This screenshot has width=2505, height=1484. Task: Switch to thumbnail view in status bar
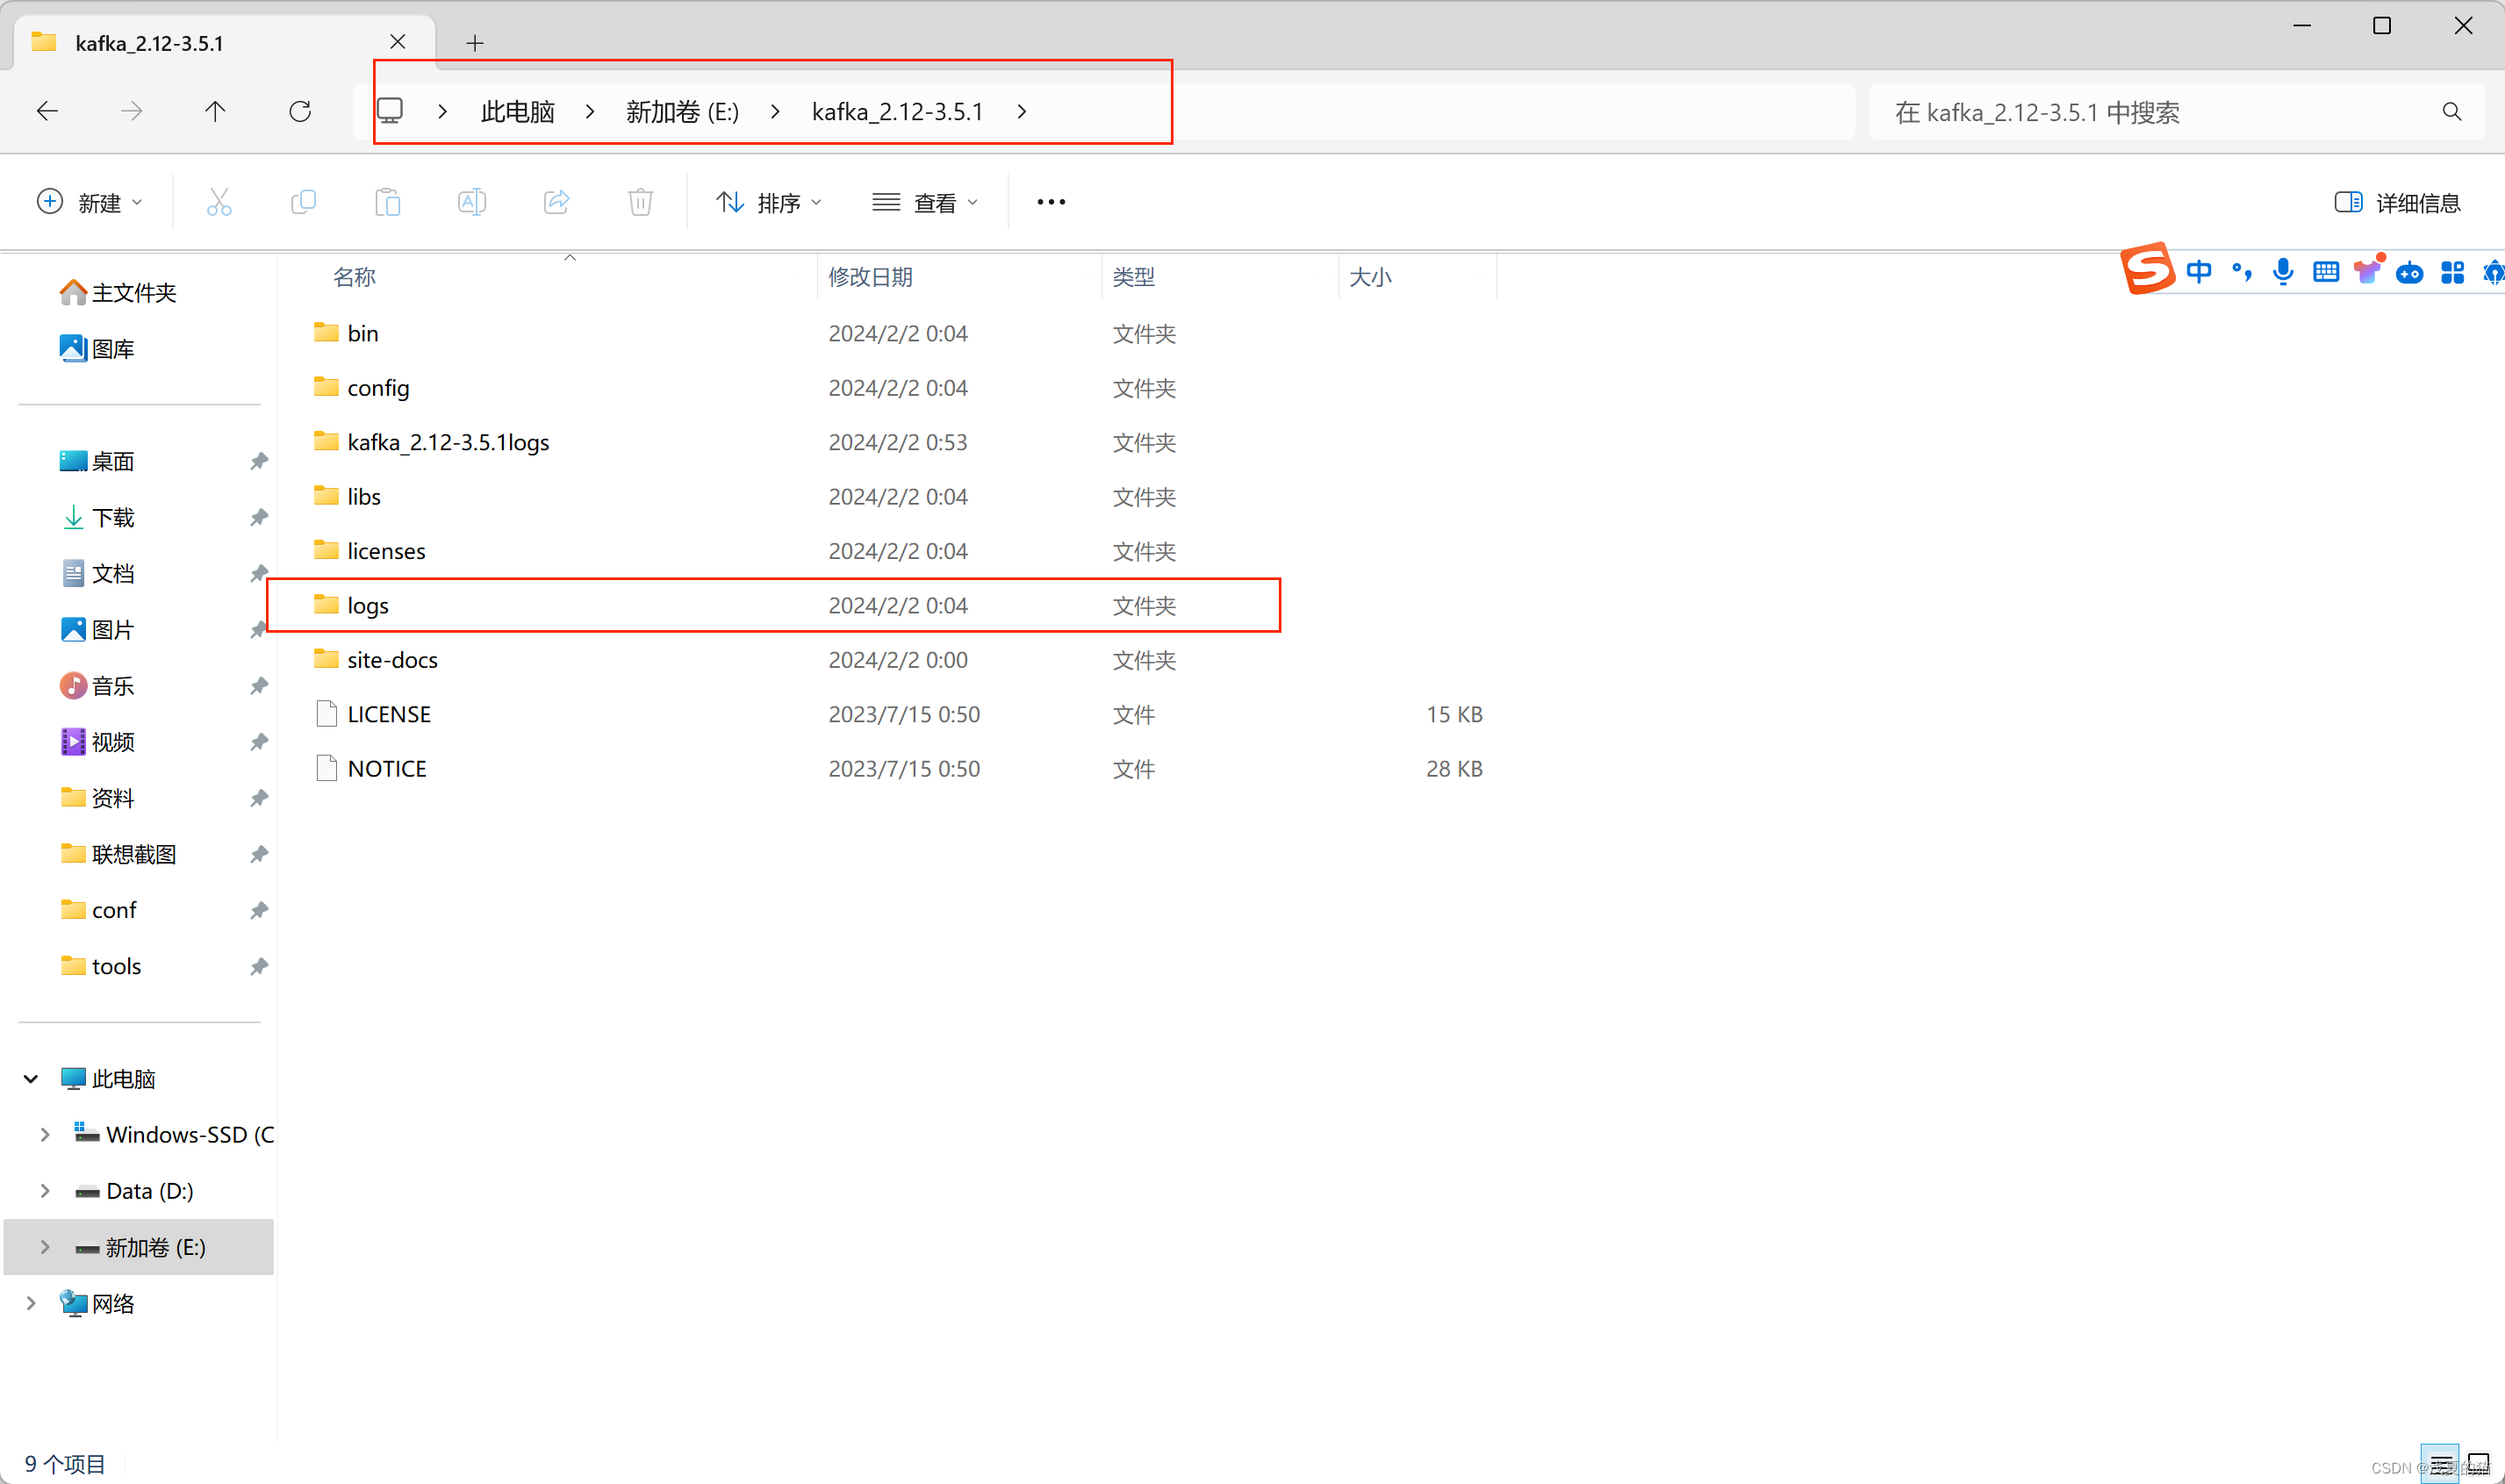[x=2478, y=1464]
